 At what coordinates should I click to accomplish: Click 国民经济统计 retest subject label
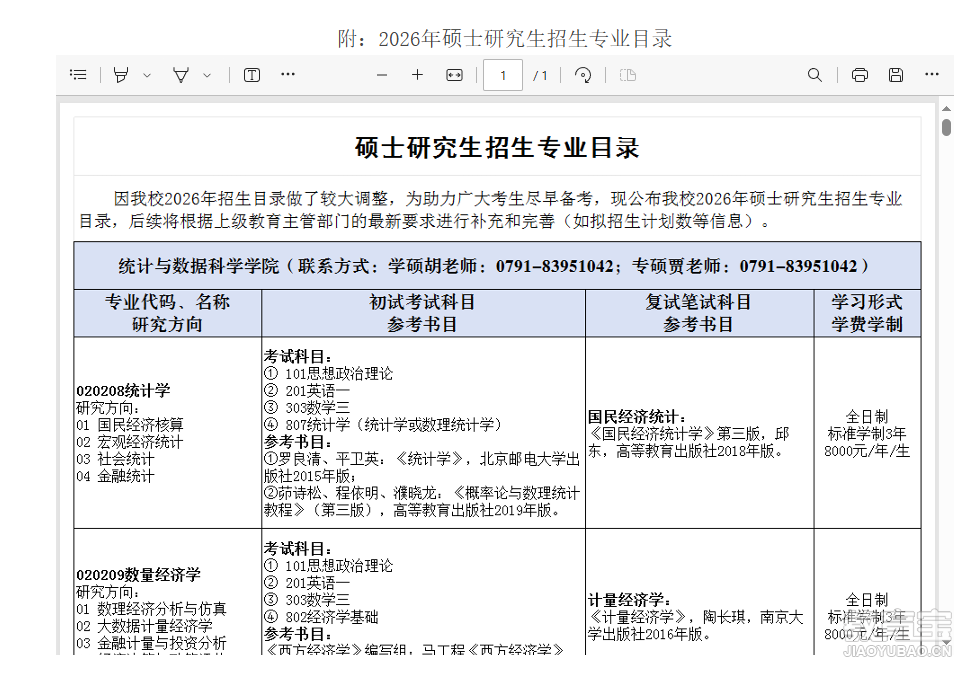(637, 416)
